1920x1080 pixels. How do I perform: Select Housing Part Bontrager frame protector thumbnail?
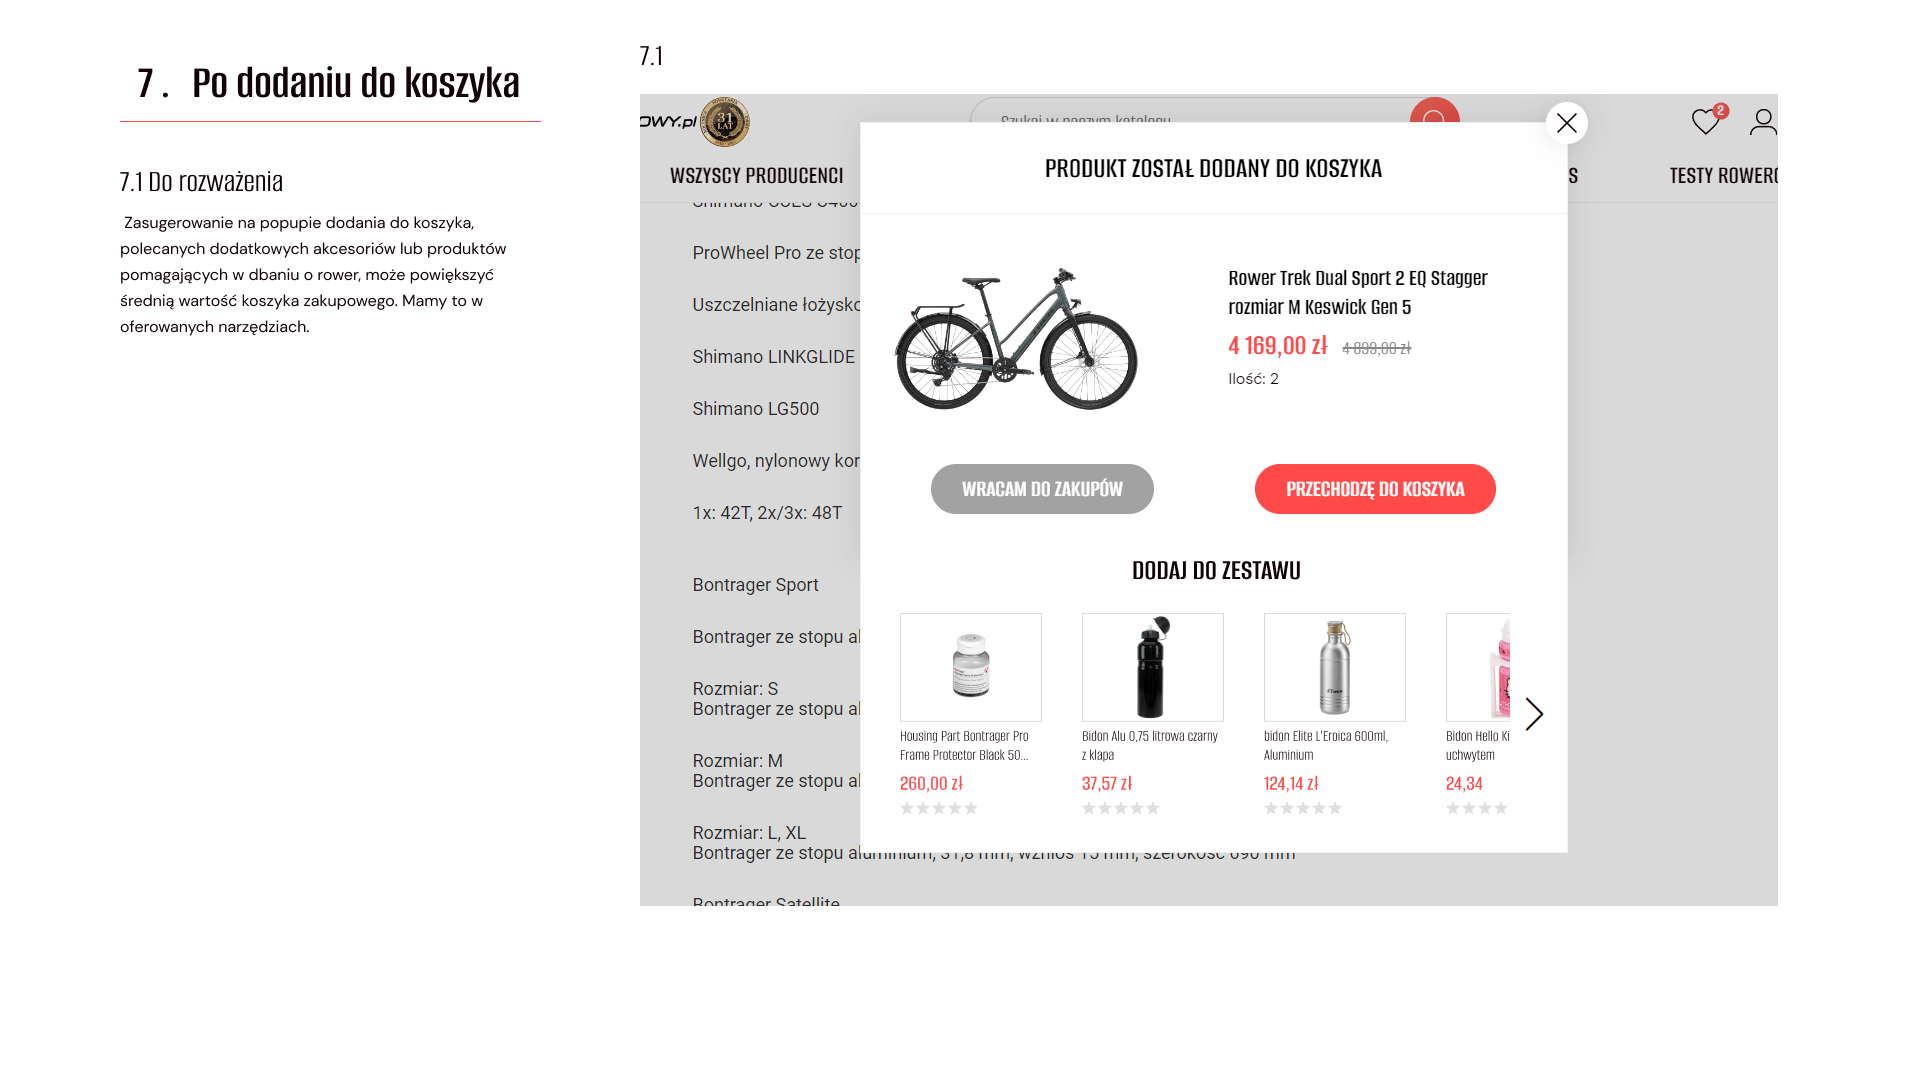970,667
